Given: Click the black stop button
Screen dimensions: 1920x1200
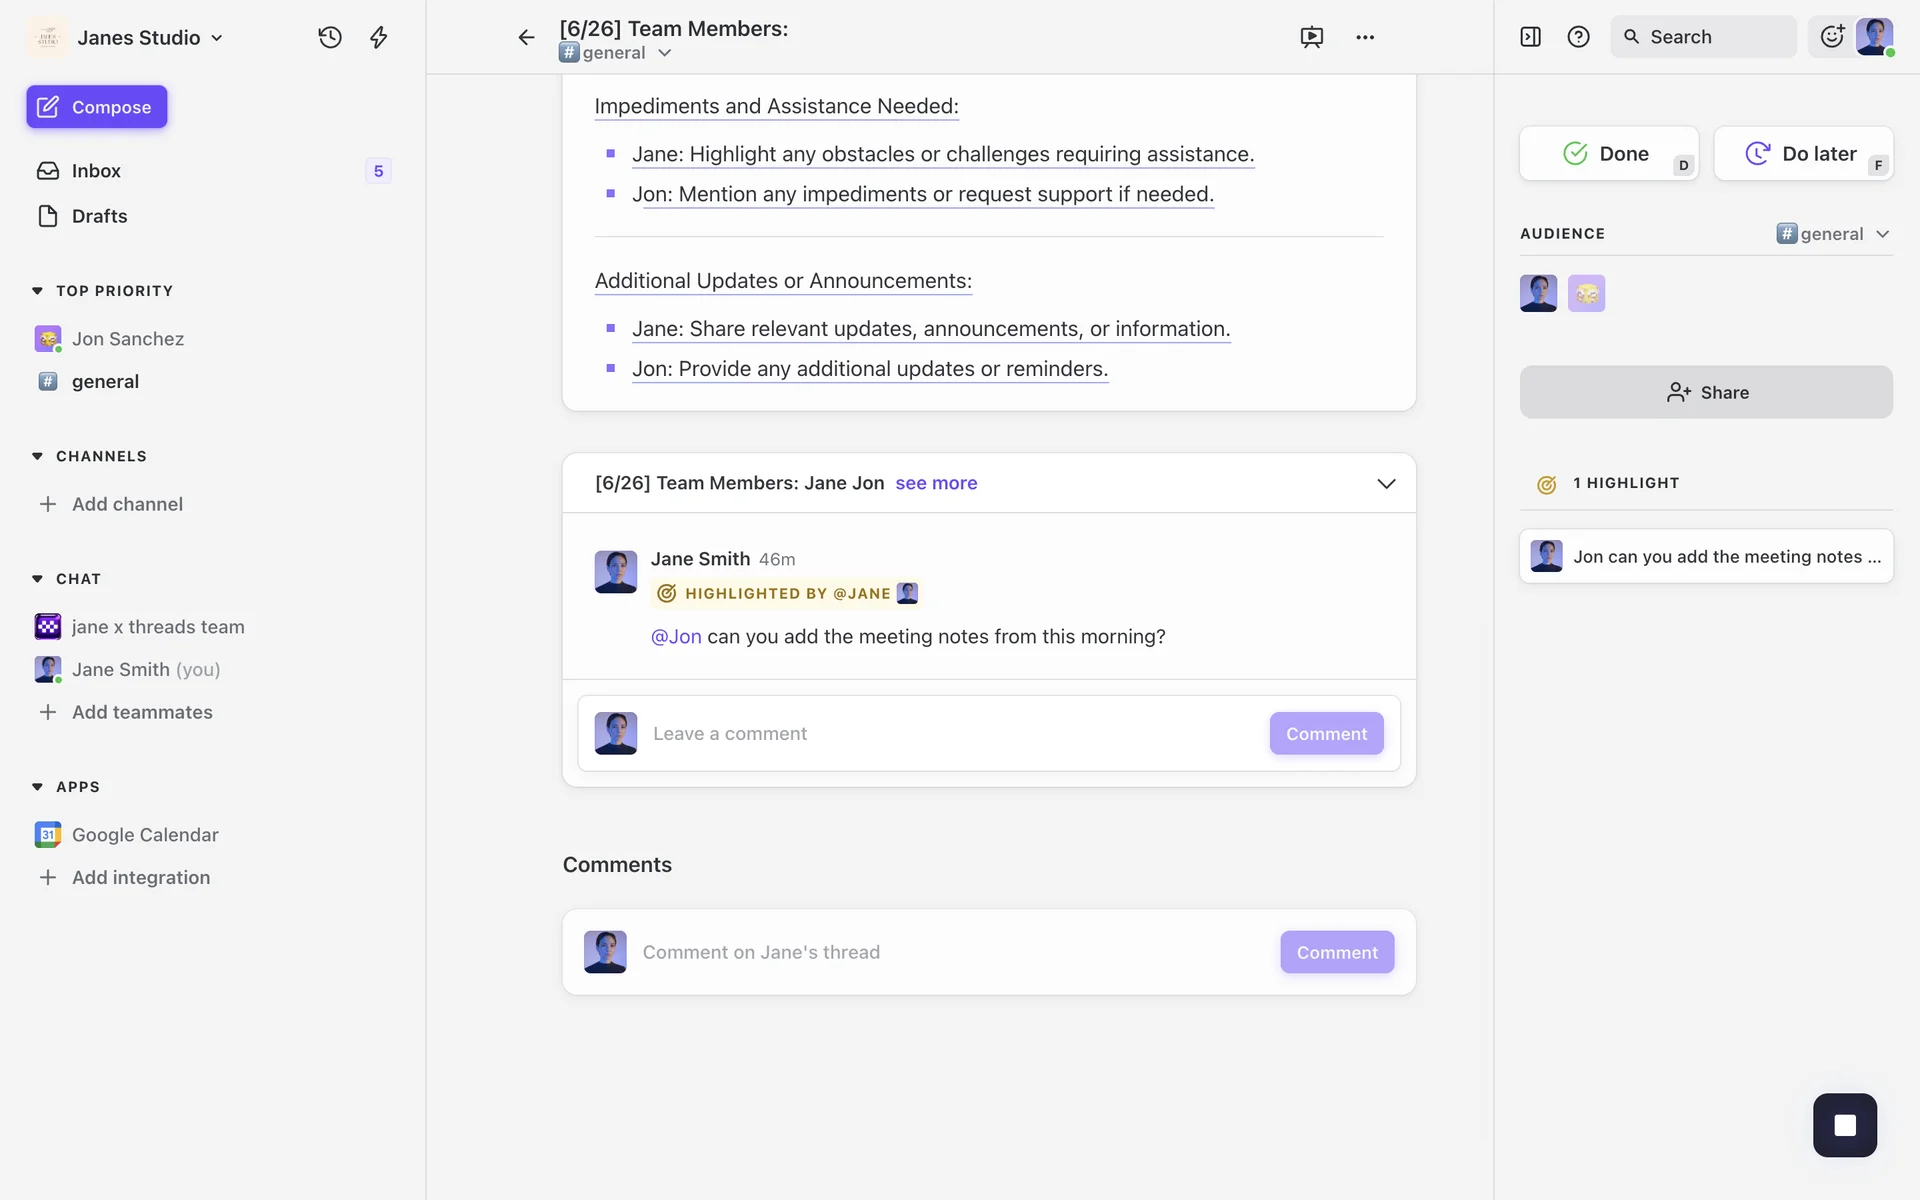Looking at the screenshot, I should click(1844, 1125).
